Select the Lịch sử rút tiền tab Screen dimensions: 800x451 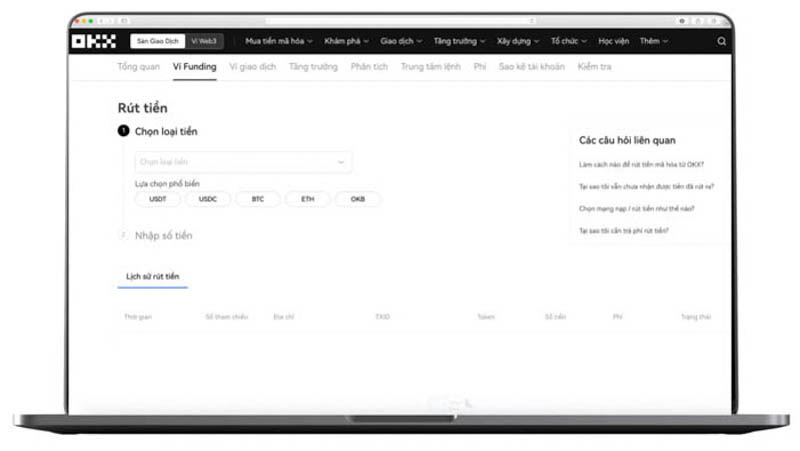click(153, 277)
